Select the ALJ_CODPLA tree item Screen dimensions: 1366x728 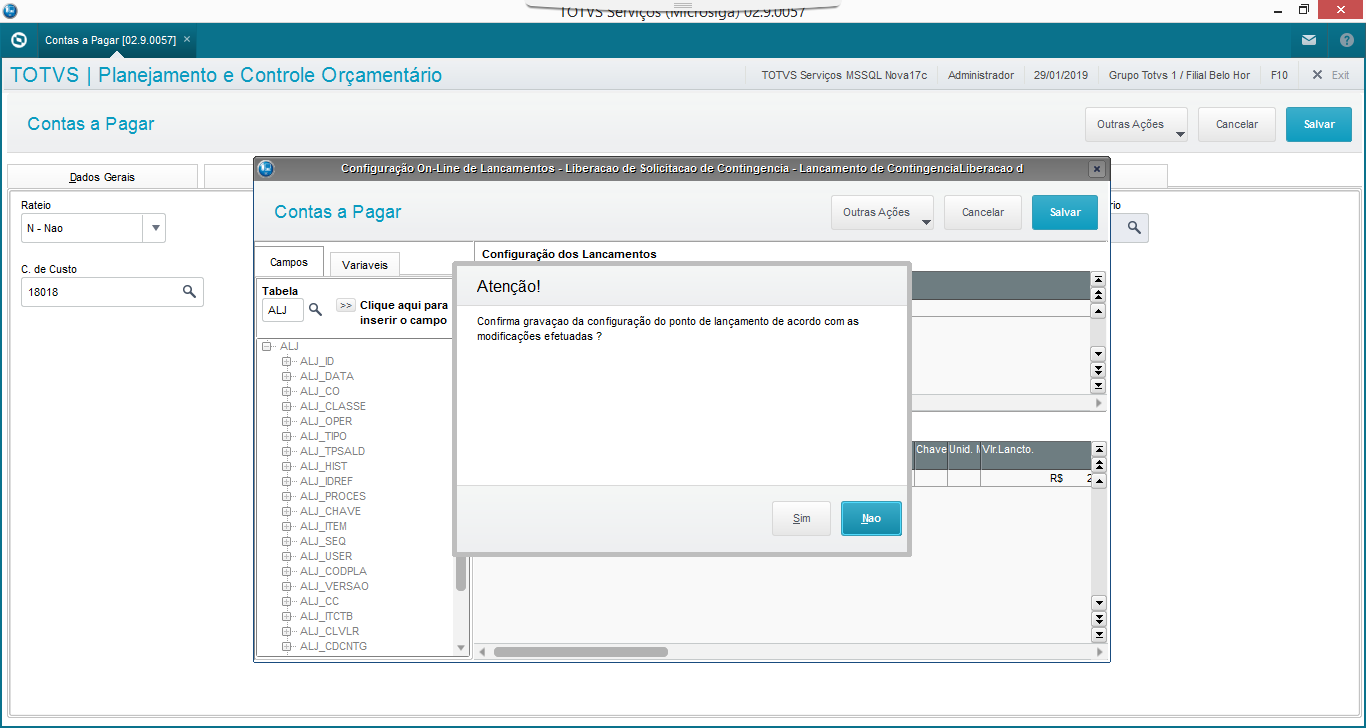click(332, 571)
